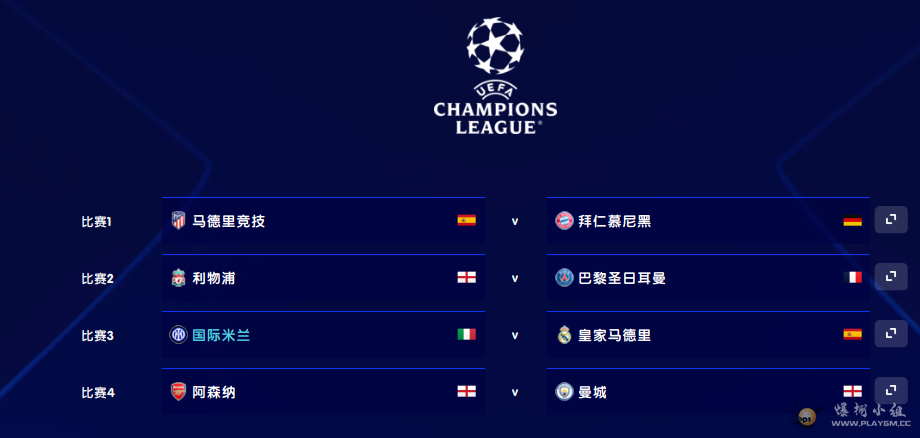
Task: Click the German flag beside 拜仁慕尼黑
Action: coord(852,221)
